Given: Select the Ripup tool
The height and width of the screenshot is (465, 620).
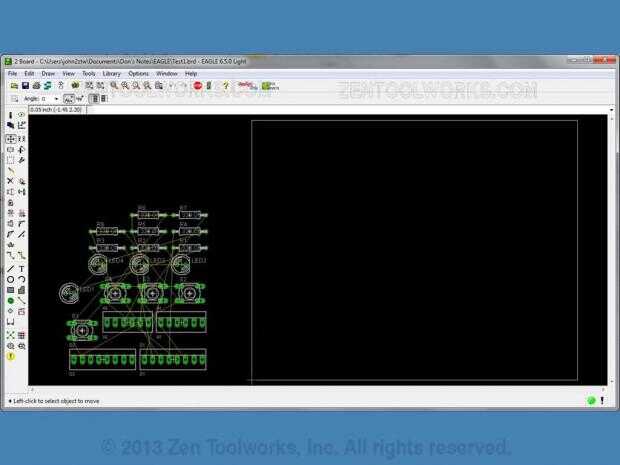Looking at the screenshot, I should [x=21, y=255].
